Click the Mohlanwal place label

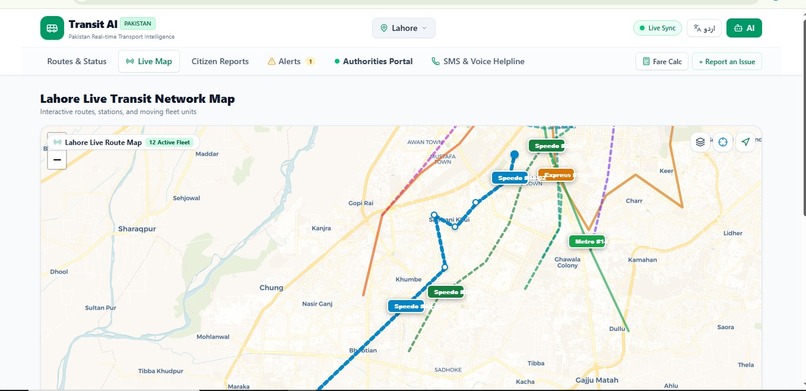point(213,337)
